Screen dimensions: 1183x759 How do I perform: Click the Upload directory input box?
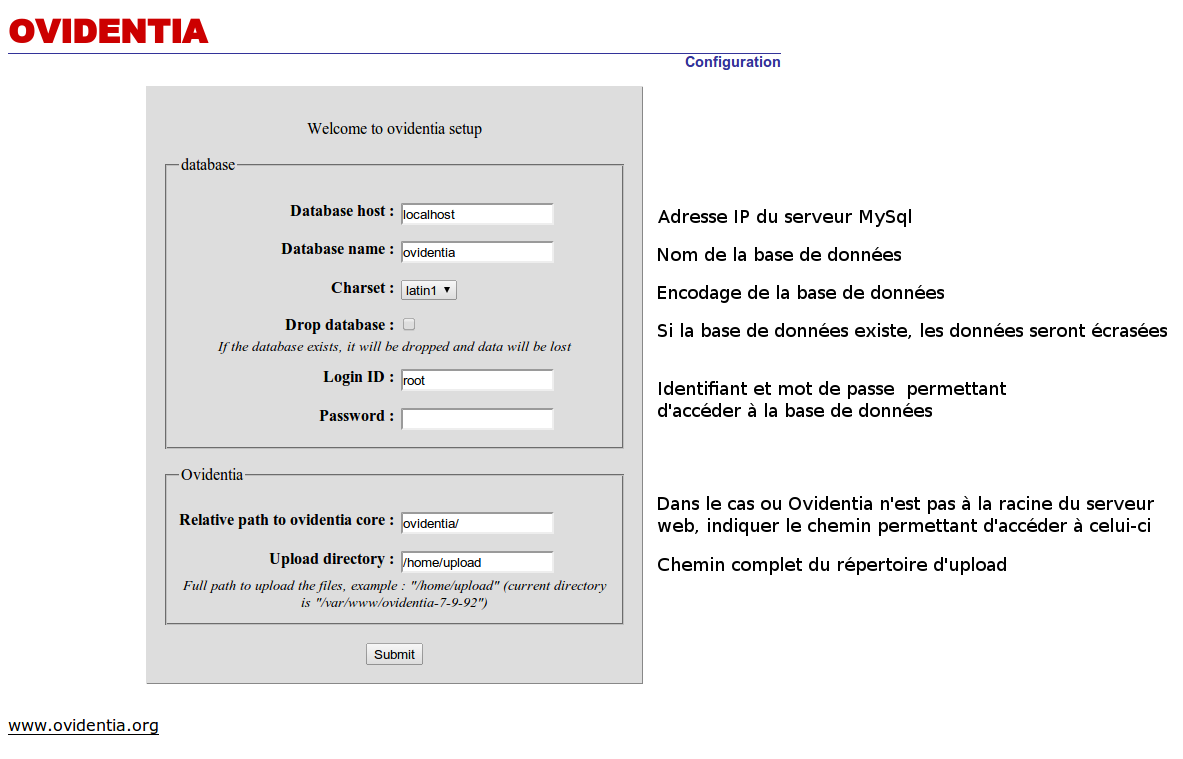477,562
